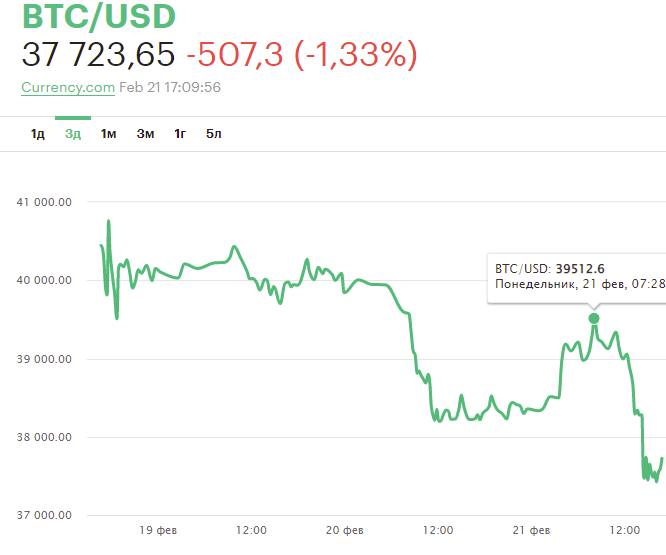Screen dimensions: 666x555
Task: Open the 1г yearly chart tab
Action: tap(180, 134)
